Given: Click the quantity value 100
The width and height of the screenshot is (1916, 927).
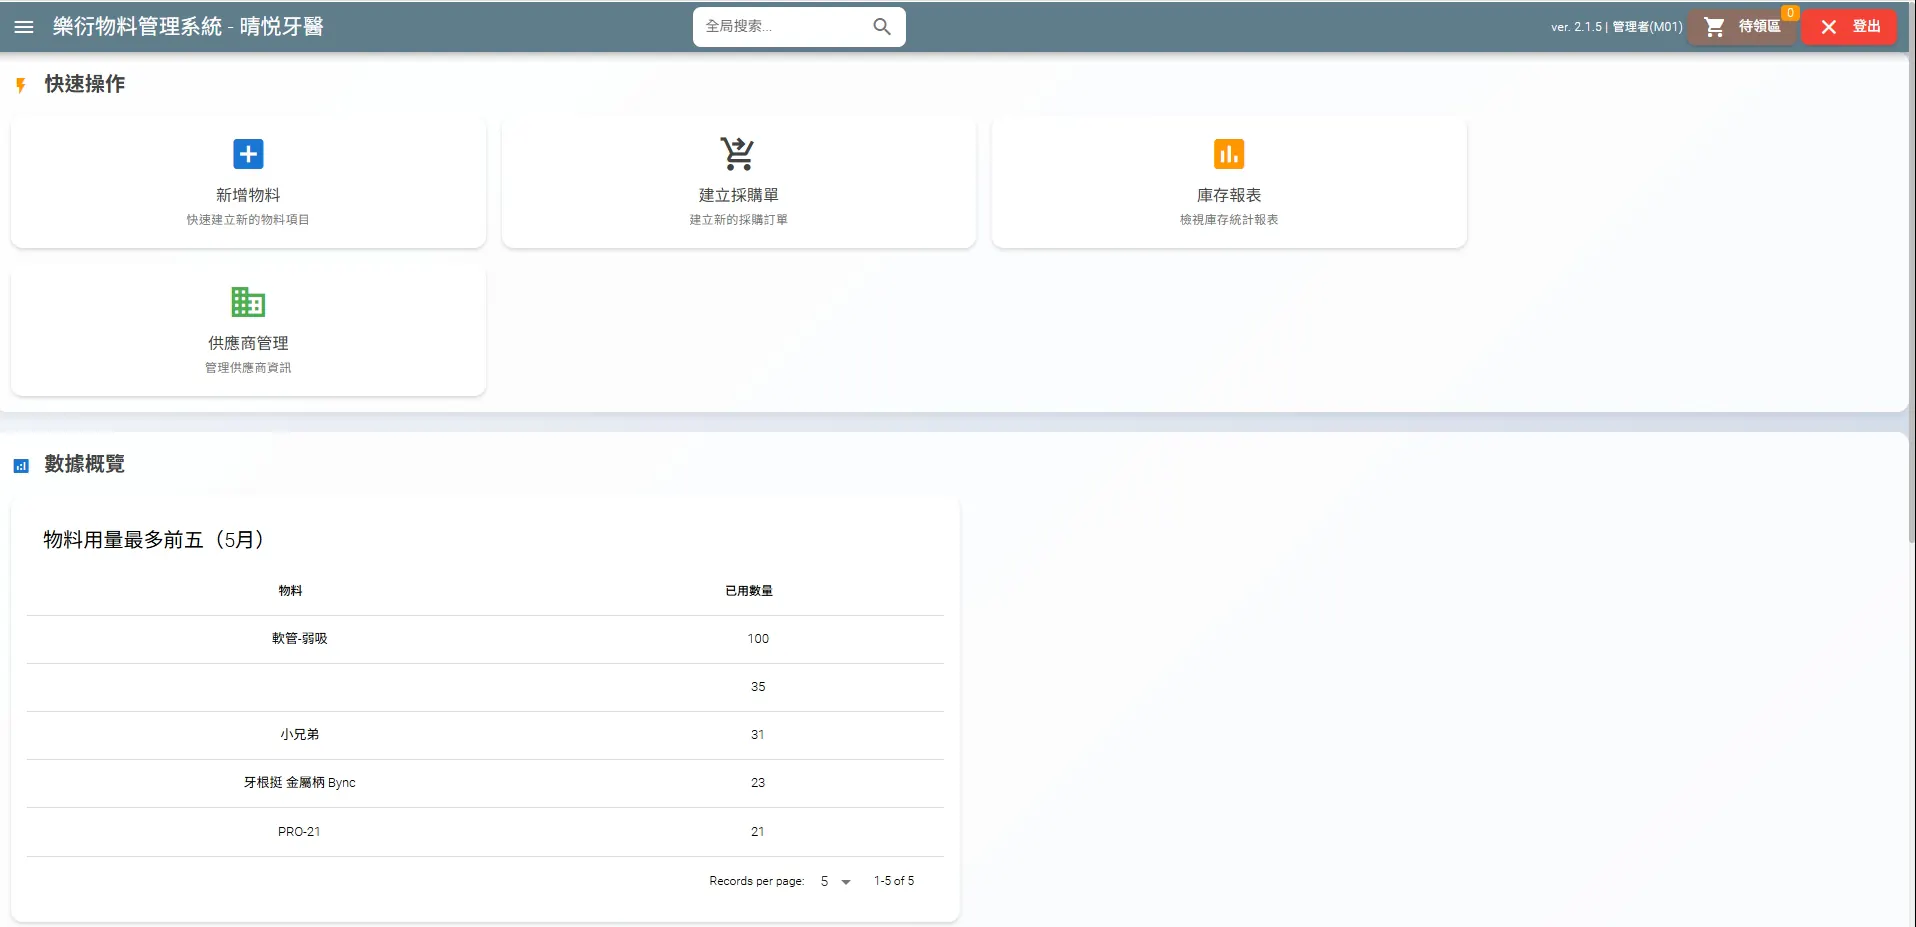Looking at the screenshot, I should [x=758, y=639].
